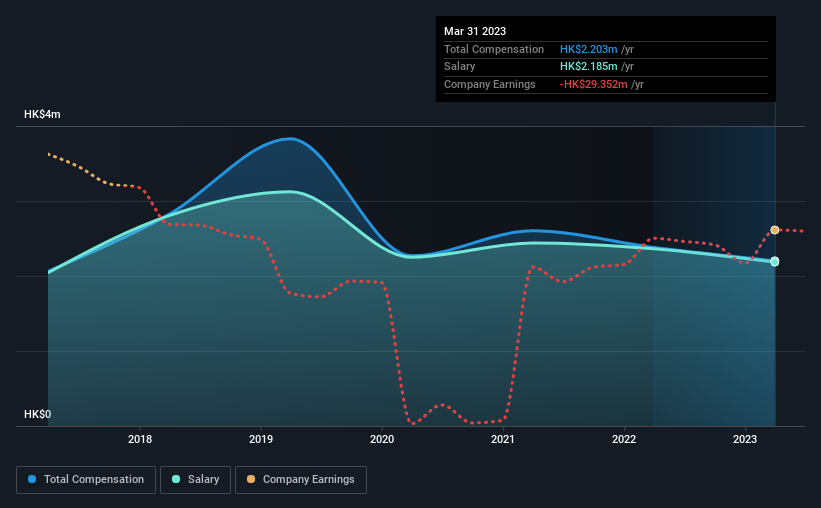Click the 2022 x-axis label
This screenshot has height=508, width=821.
pyautogui.click(x=624, y=439)
